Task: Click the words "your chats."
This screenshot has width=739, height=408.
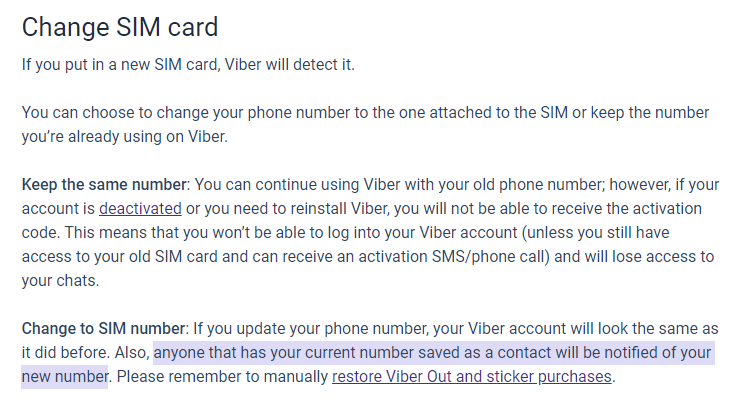Action: click(x=60, y=280)
